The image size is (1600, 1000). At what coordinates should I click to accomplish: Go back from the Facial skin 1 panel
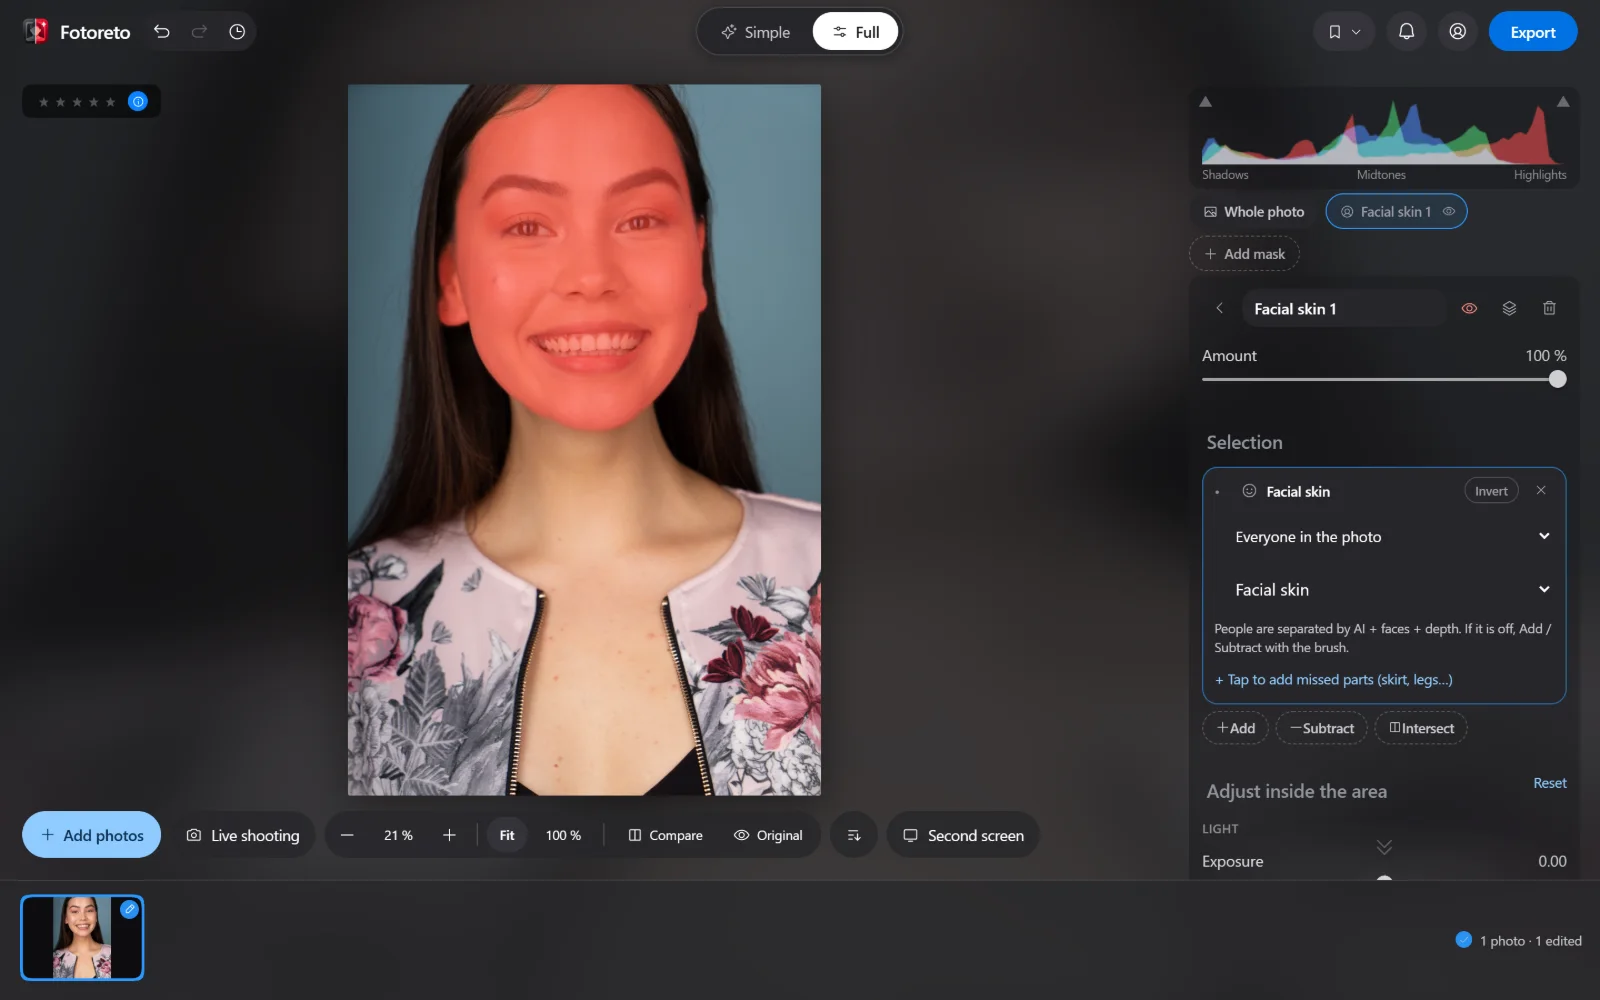pyautogui.click(x=1220, y=309)
